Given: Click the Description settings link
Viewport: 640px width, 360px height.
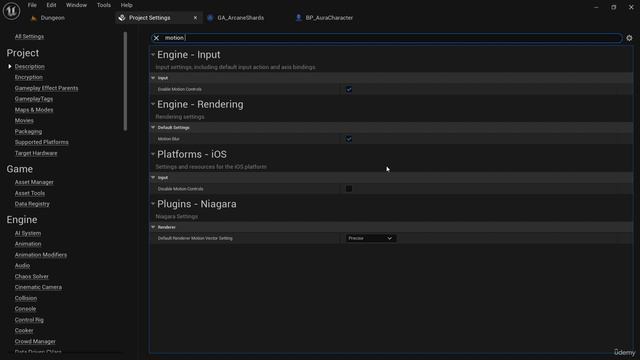Looking at the screenshot, I should coord(29,67).
